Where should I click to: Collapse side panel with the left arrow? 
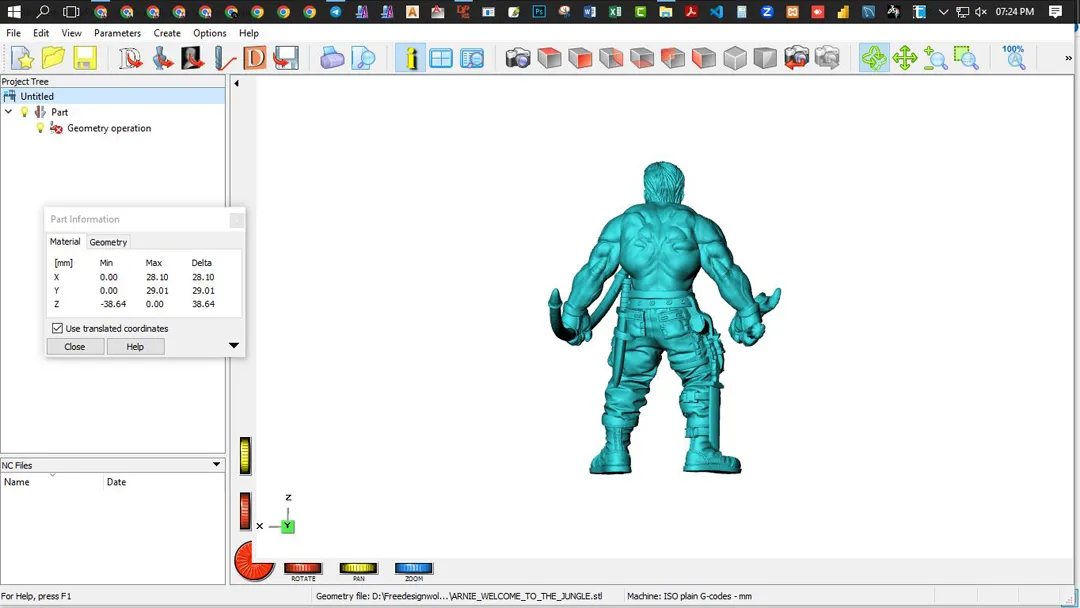click(236, 83)
